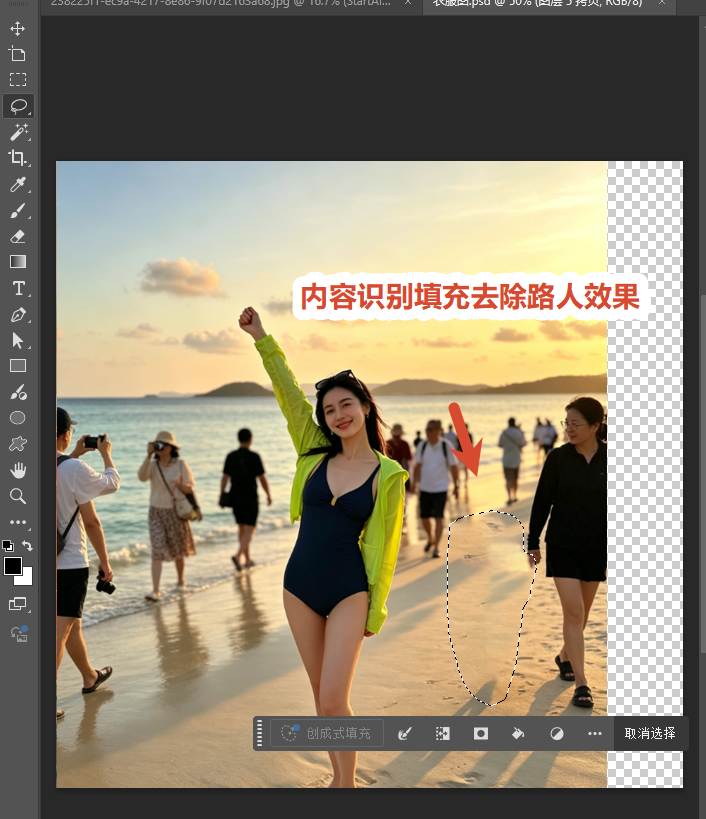Click the taskbar drag handle grip

(x=260, y=733)
